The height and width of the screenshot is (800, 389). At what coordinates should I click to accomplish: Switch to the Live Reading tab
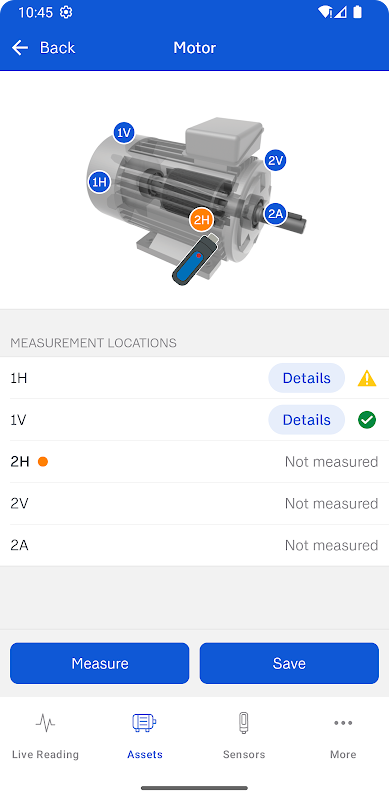(45, 736)
